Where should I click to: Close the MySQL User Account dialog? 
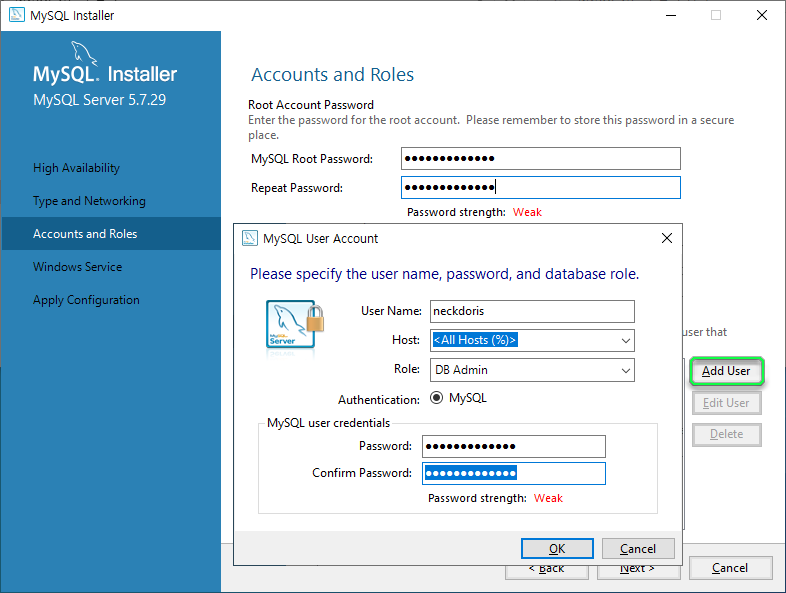pos(667,238)
